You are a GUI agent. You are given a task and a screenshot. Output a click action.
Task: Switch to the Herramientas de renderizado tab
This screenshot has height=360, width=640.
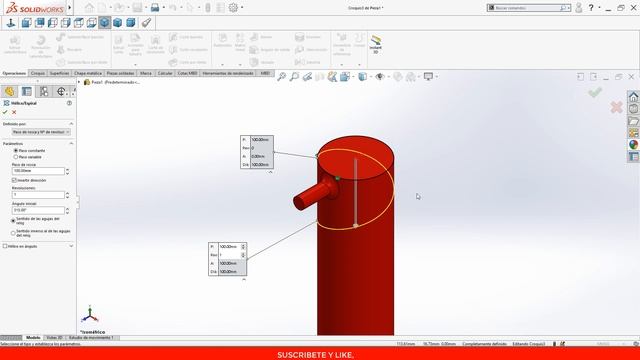point(229,73)
